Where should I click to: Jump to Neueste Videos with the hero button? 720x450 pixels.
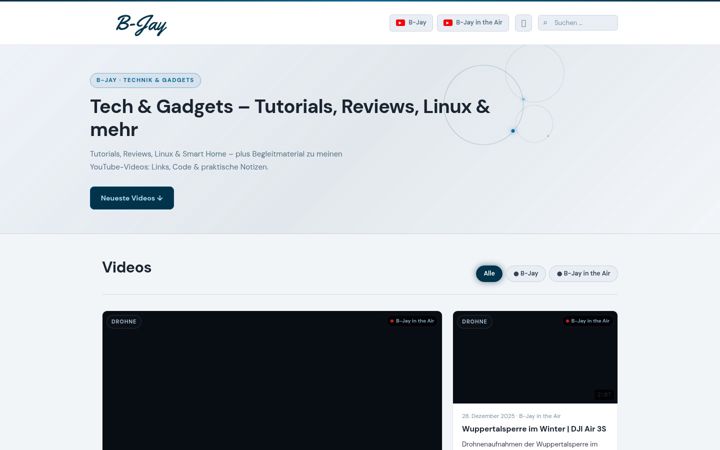coord(132,198)
